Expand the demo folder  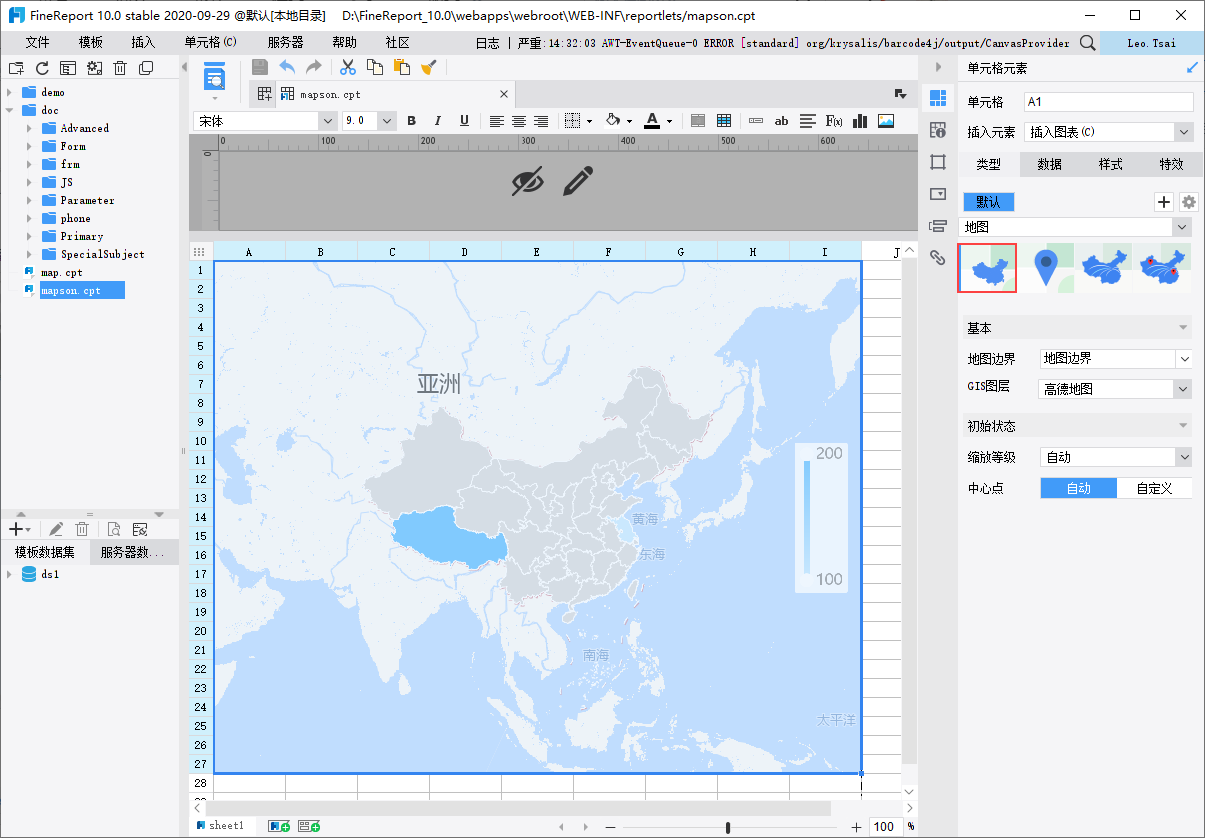(9, 92)
